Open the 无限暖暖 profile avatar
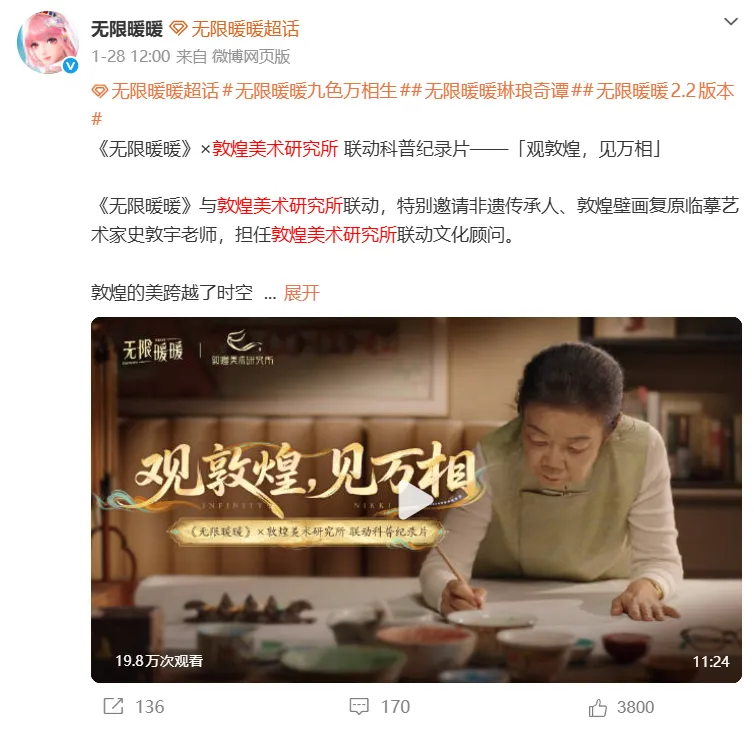Viewport: 754px width, 729px height. point(48,42)
